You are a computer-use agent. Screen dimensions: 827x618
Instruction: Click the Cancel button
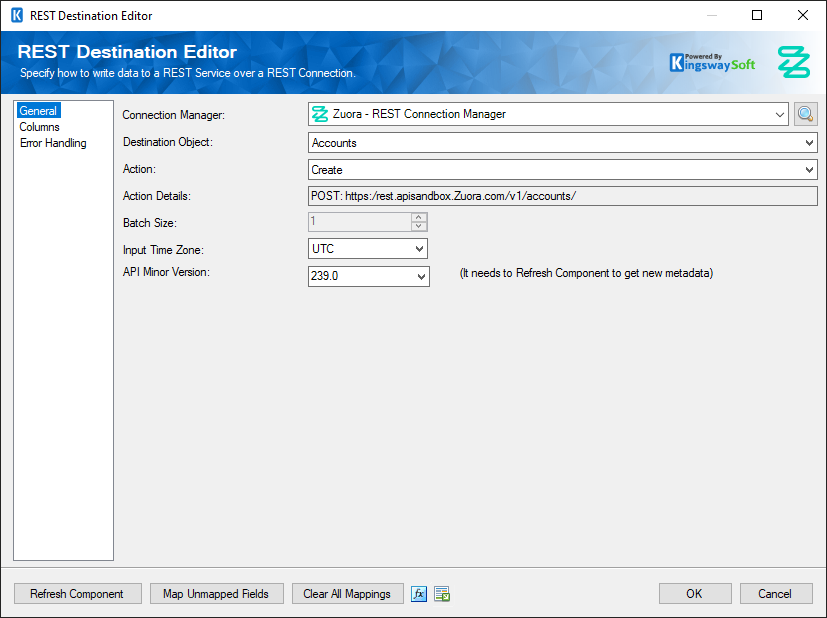[x=775, y=594]
